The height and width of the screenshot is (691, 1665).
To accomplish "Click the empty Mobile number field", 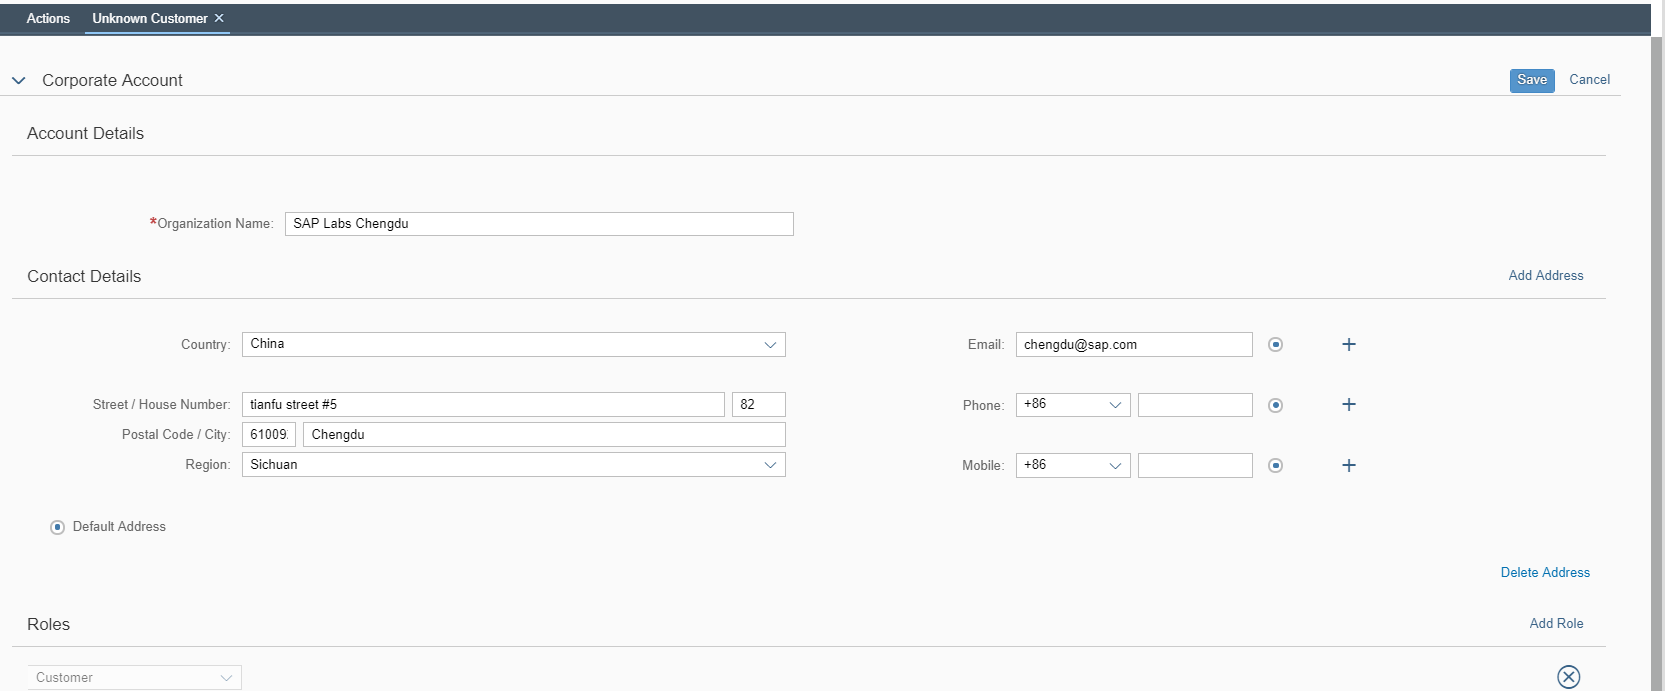I will tap(1195, 465).
